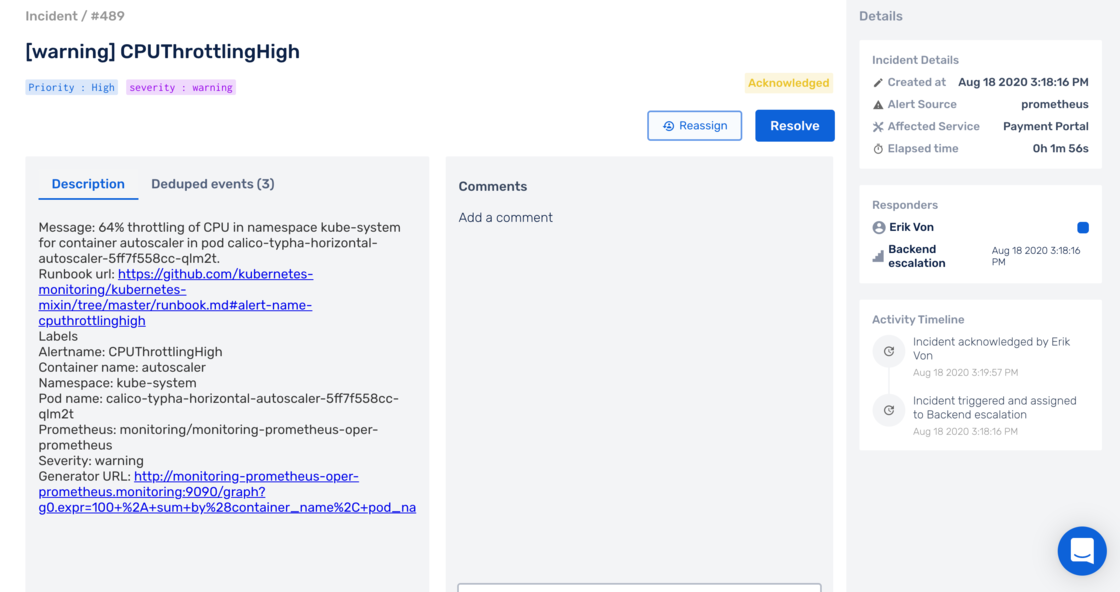Click the Alertname: CPUThrottlingHigh line
Image resolution: width=1120 pixels, height=592 pixels.
pyautogui.click(x=130, y=352)
